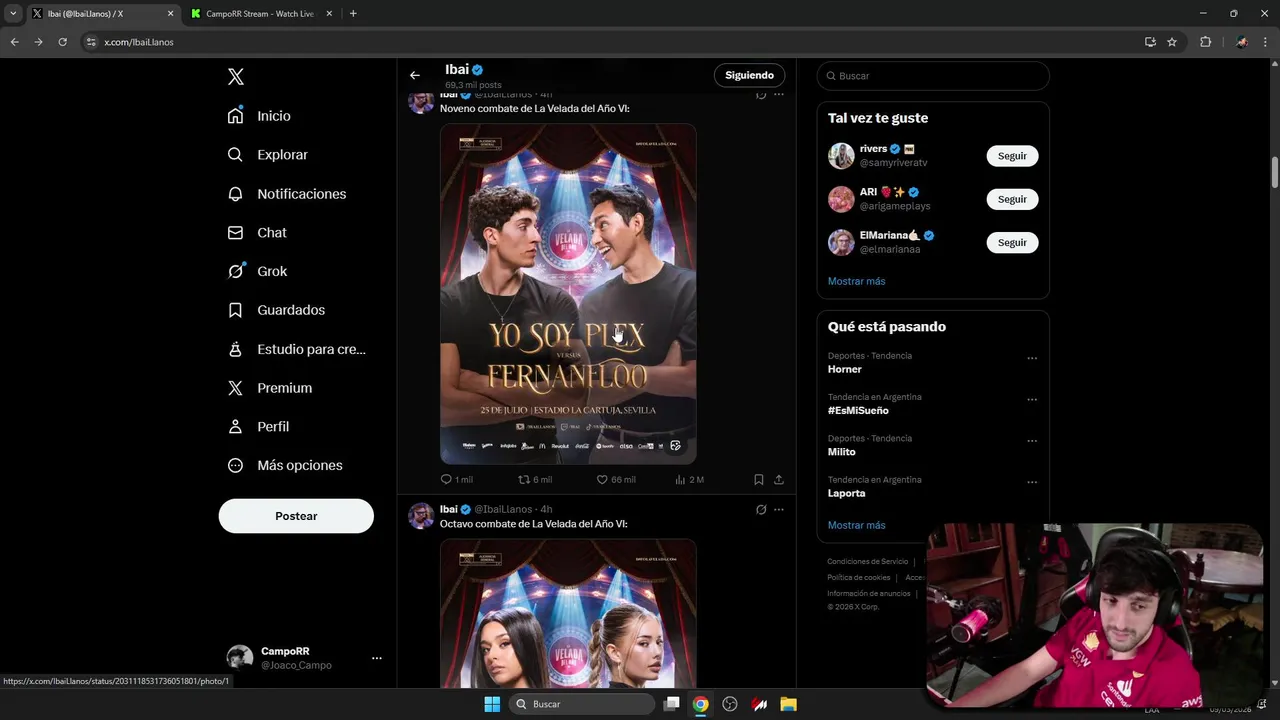Focus the Buscar search field on X
This screenshot has width=1280, height=720.
coord(933,76)
